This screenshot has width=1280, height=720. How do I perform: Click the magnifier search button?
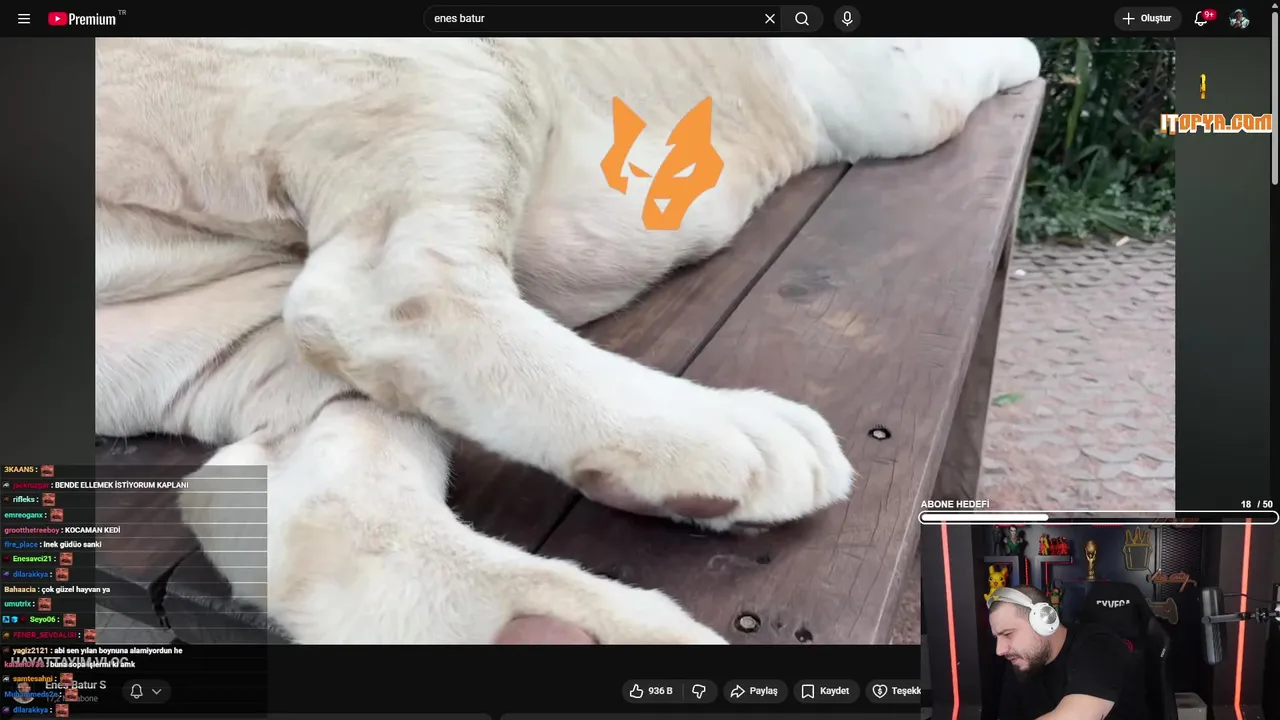(802, 19)
